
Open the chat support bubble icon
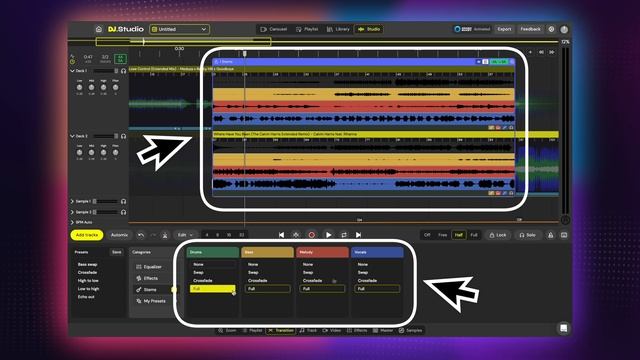pos(564,328)
